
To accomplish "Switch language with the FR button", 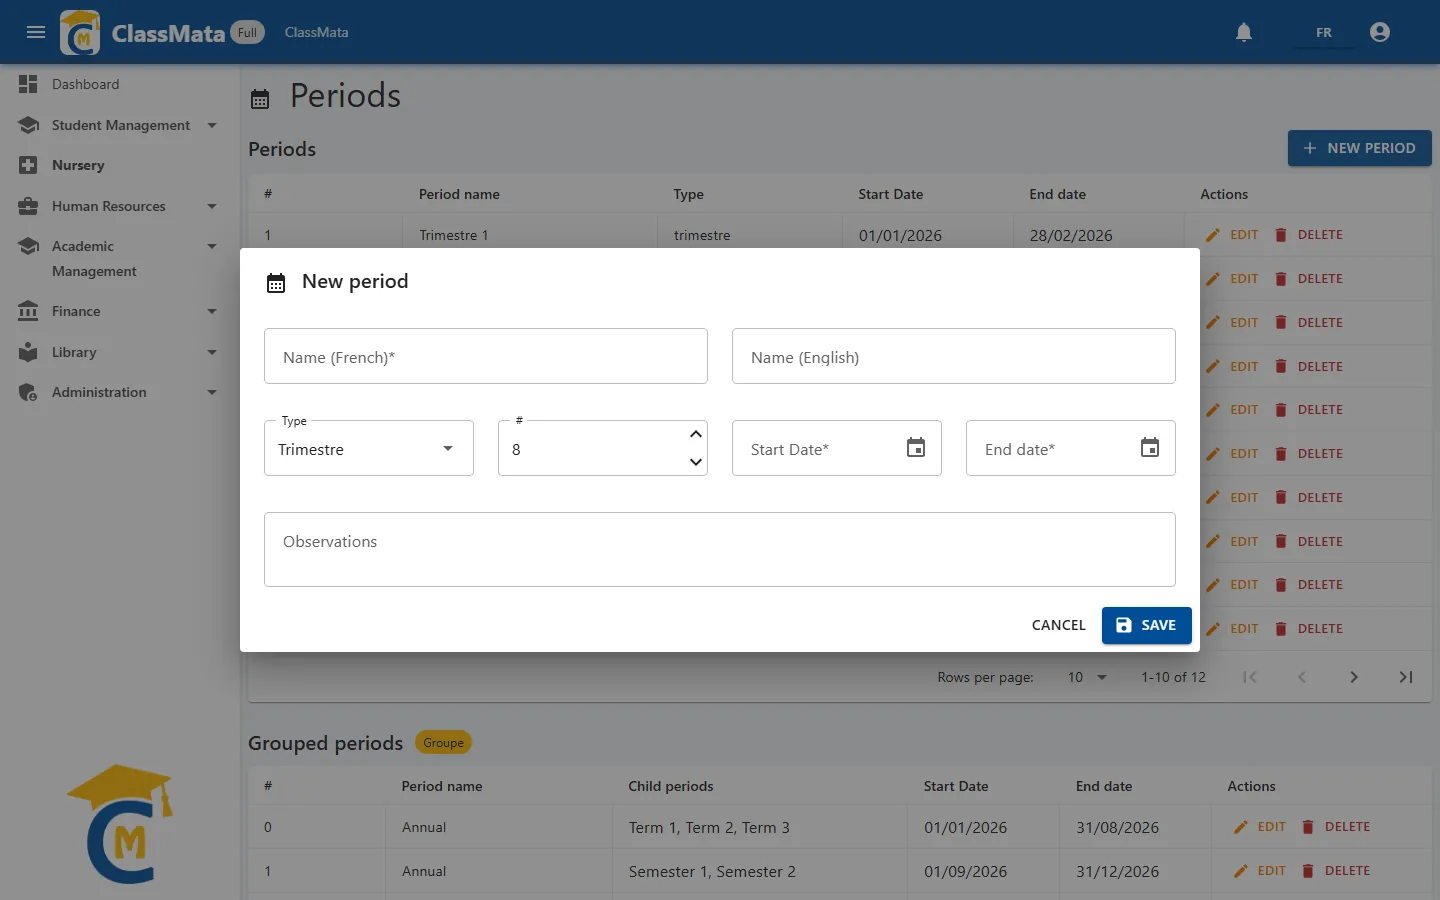I will 1324,32.
